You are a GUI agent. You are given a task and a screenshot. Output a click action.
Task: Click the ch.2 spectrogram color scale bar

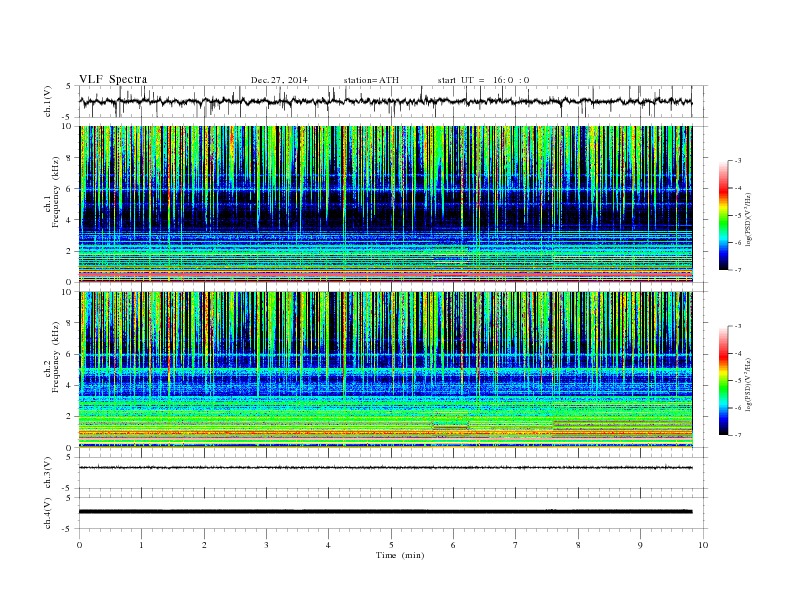pyautogui.click(x=723, y=381)
